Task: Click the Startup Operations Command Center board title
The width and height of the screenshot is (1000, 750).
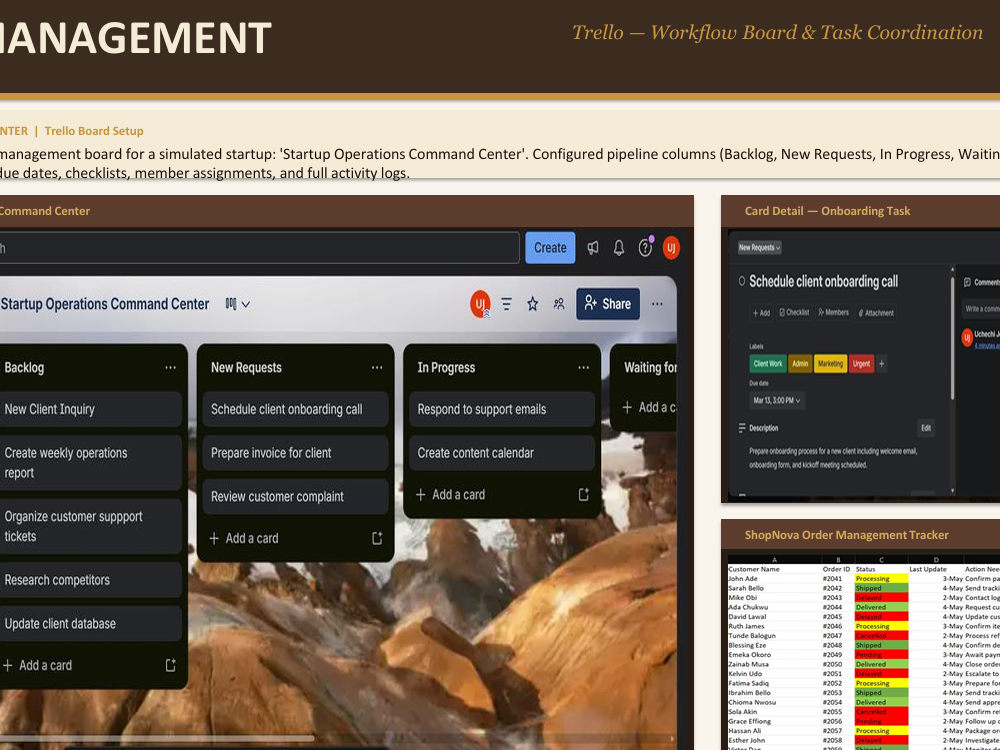Action: point(105,304)
